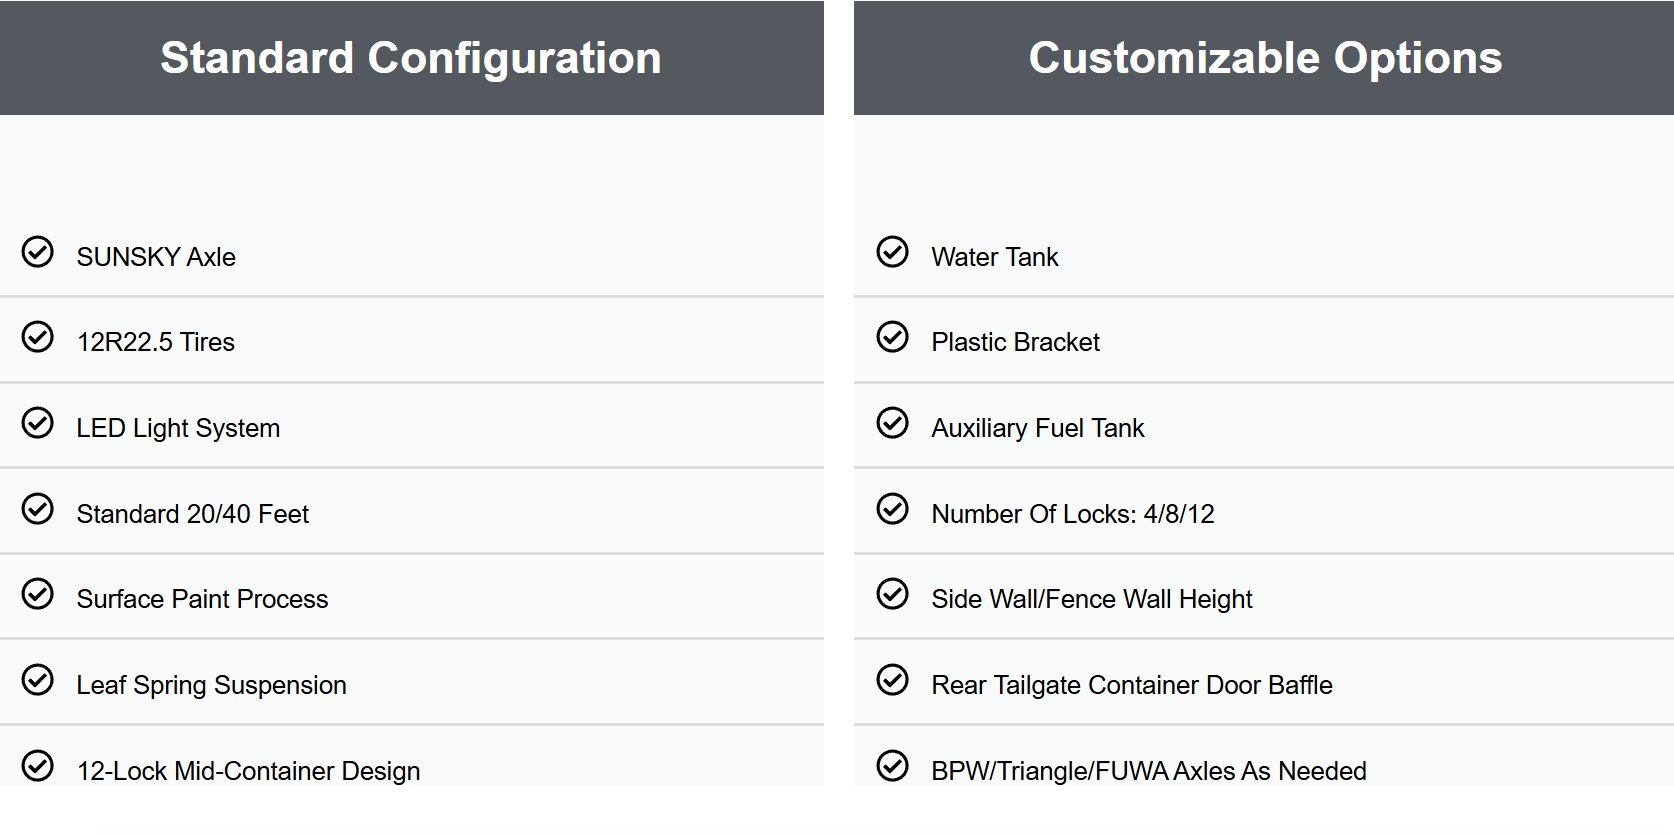
Task: Click the check icon beside Side Wall/Fence Wall Height
Action: (892, 594)
